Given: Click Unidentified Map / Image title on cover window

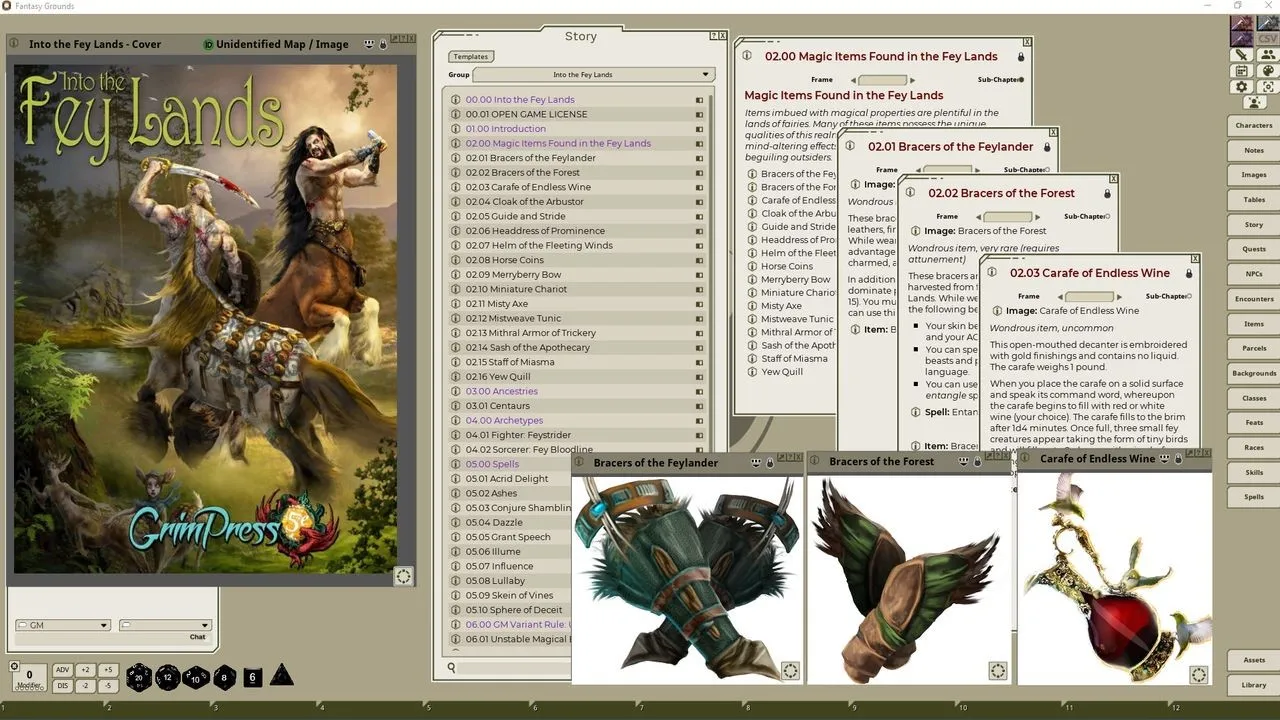Looking at the screenshot, I should (282, 44).
